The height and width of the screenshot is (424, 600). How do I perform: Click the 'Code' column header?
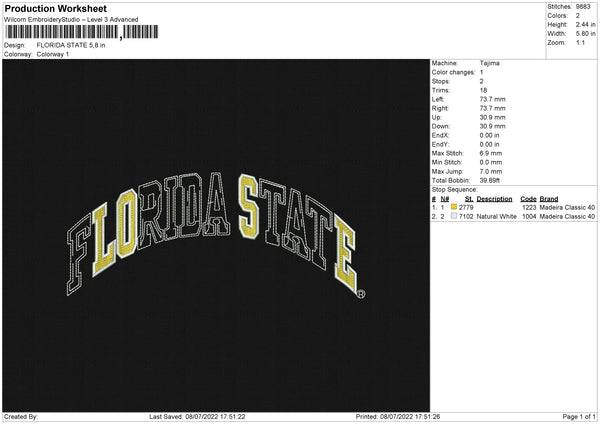[528, 199]
